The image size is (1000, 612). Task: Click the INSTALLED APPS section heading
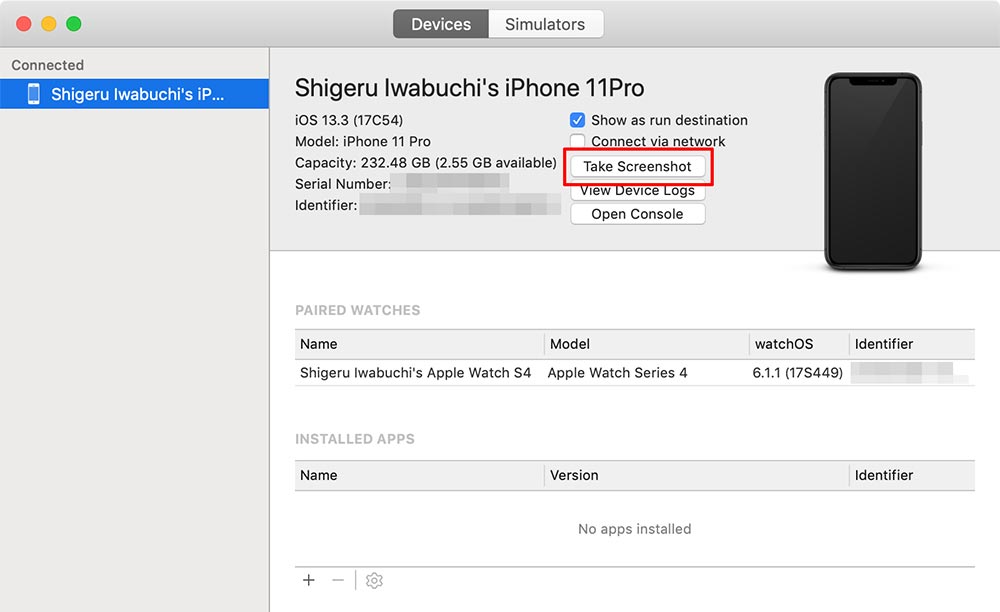pyautogui.click(x=355, y=439)
